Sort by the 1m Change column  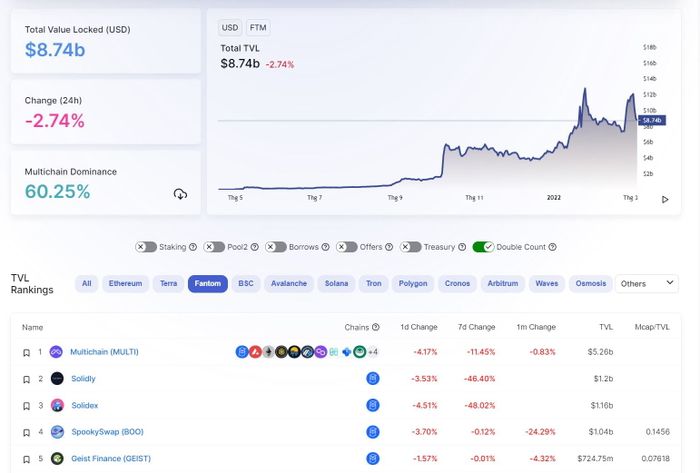pyautogui.click(x=536, y=327)
